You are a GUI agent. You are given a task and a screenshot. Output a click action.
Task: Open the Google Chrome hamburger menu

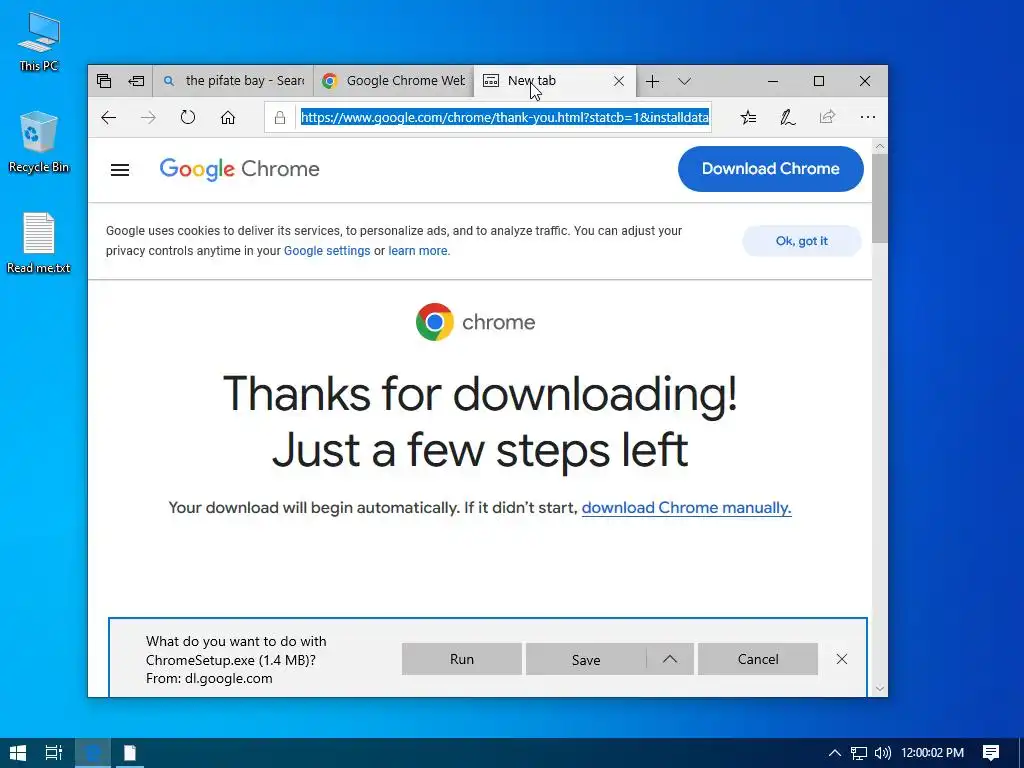tap(120, 170)
